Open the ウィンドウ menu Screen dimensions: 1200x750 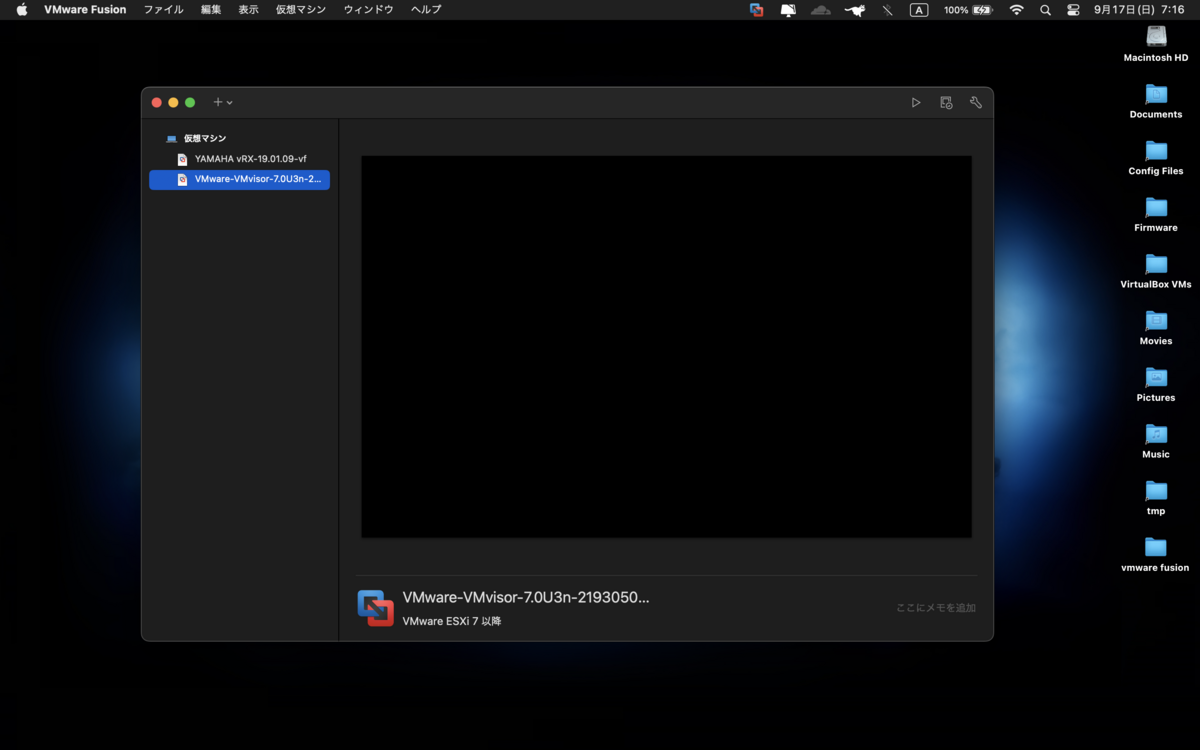(368, 10)
